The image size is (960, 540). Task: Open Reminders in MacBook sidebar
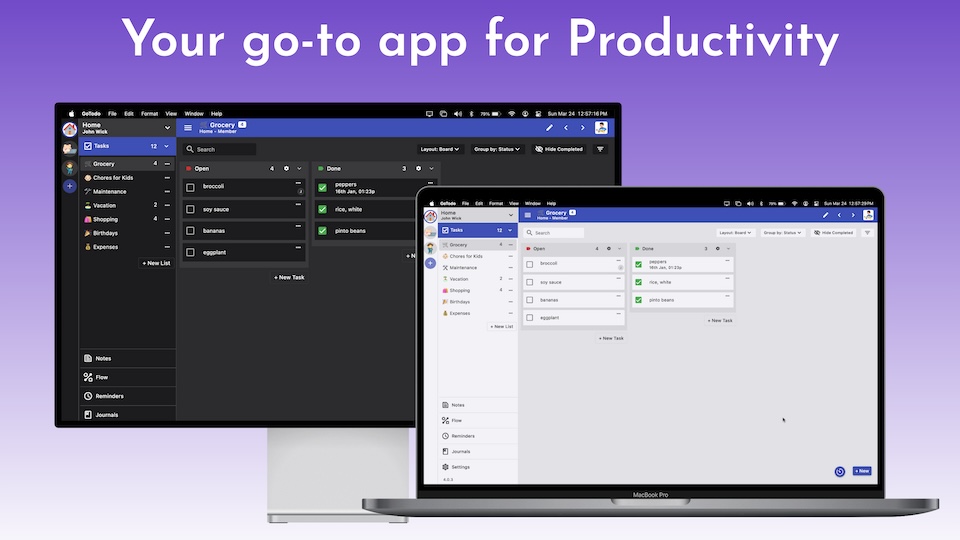pyautogui.click(x=478, y=436)
